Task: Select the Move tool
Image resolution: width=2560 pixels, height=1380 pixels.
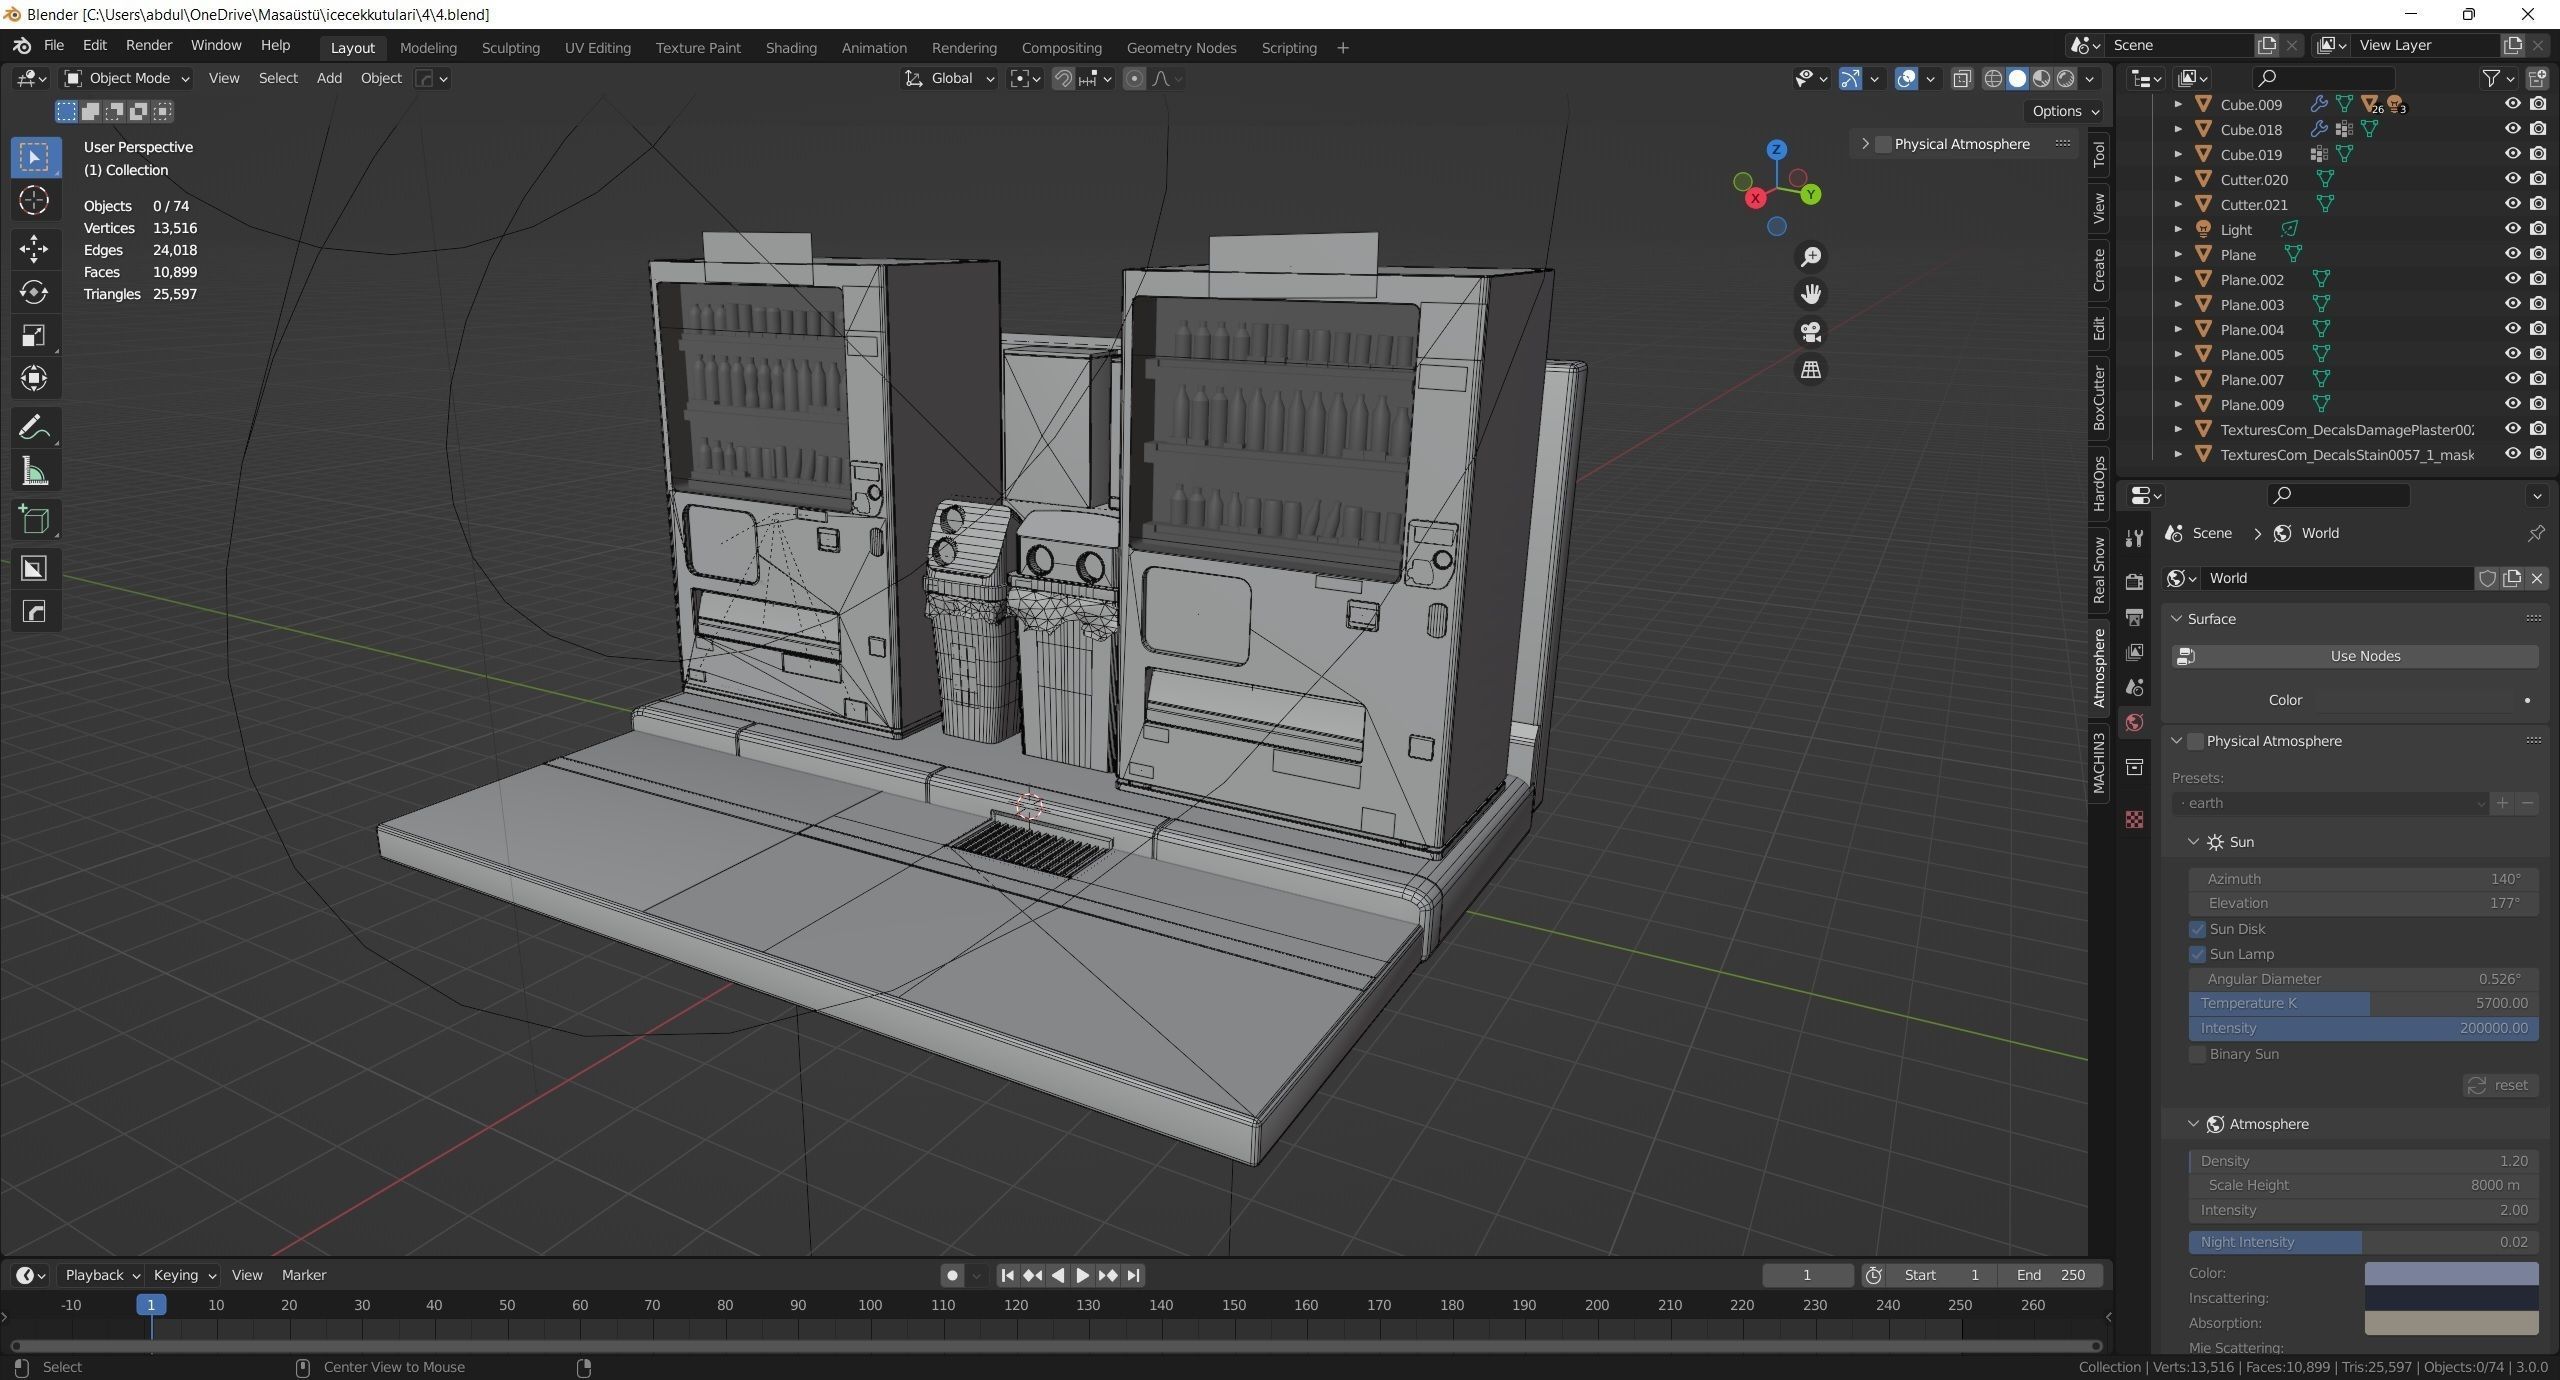Action: (x=34, y=249)
